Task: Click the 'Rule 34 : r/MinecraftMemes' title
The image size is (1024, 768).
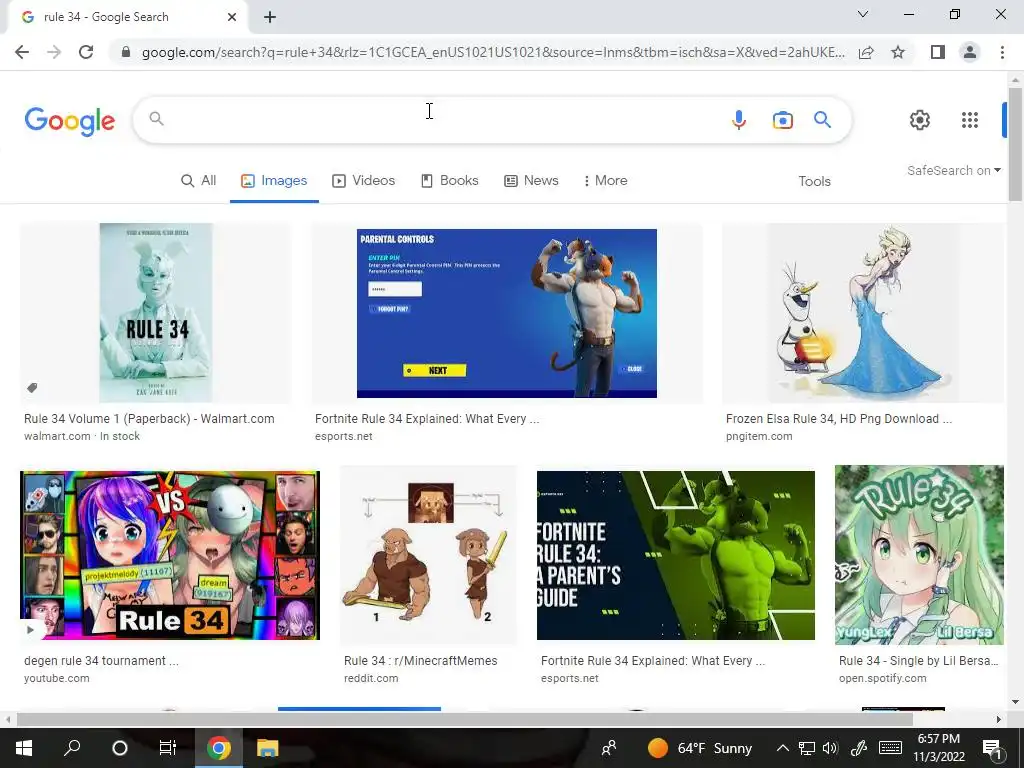Action: coord(421,661)
